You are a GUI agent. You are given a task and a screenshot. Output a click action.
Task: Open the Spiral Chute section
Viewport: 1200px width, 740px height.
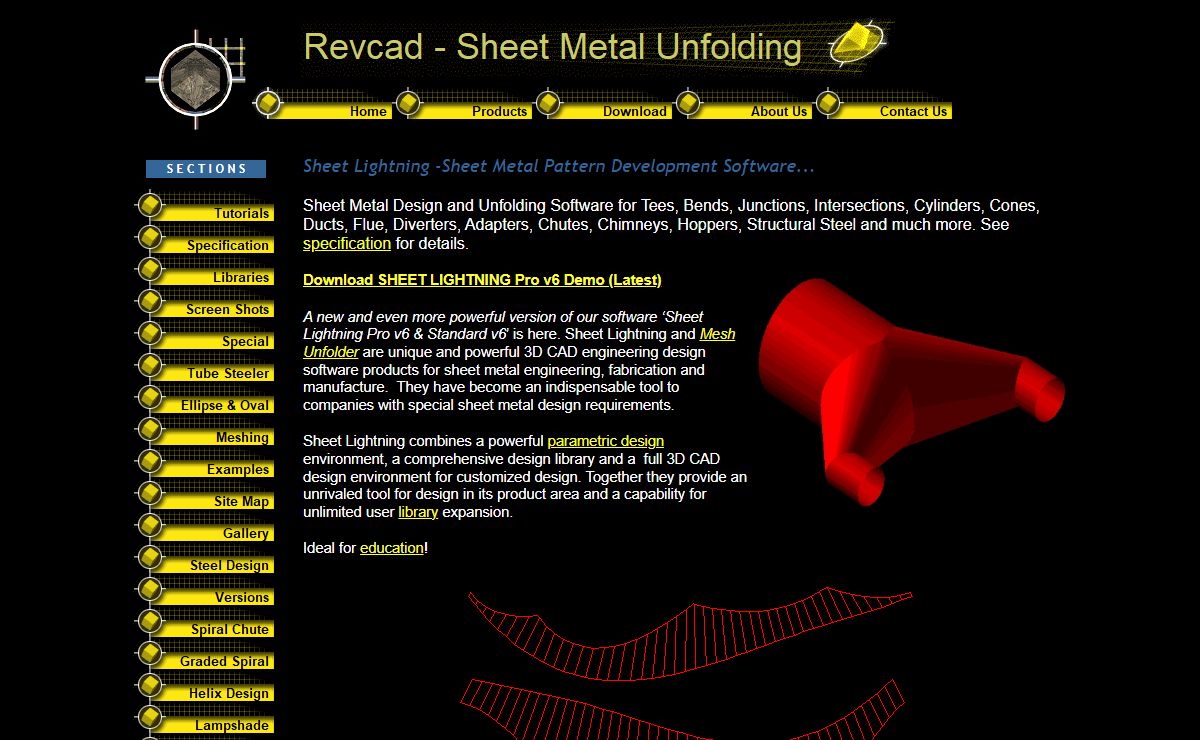tap(230, 629)
